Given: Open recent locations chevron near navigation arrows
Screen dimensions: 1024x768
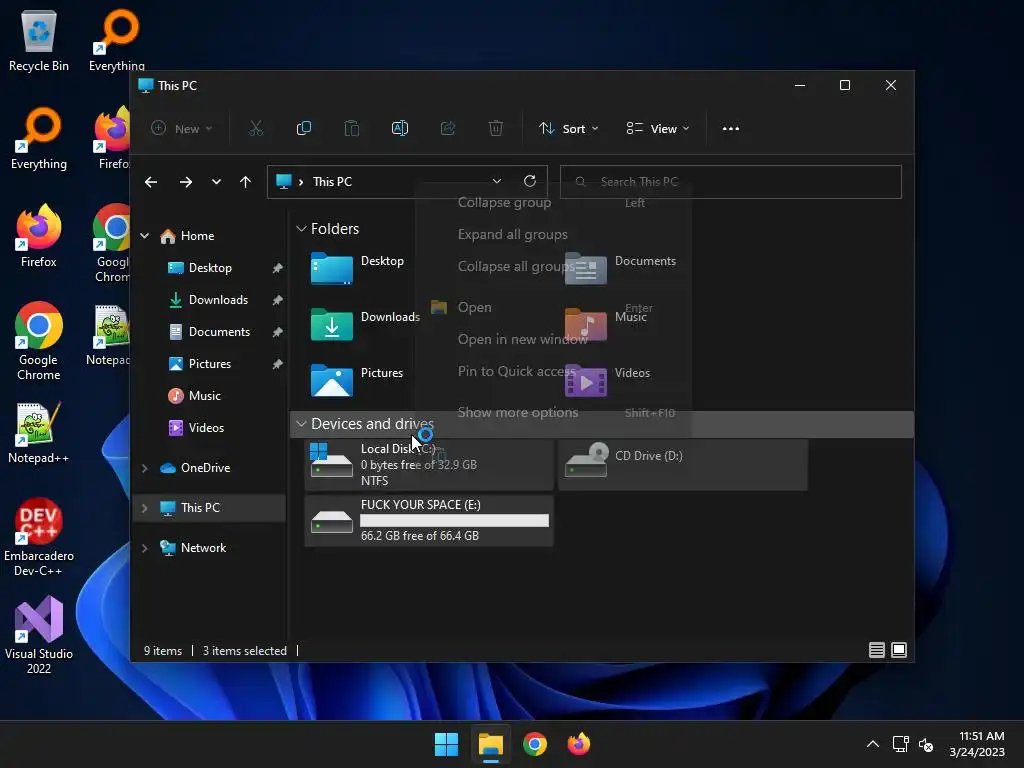Looking at the screenshot, I should 216,182.
